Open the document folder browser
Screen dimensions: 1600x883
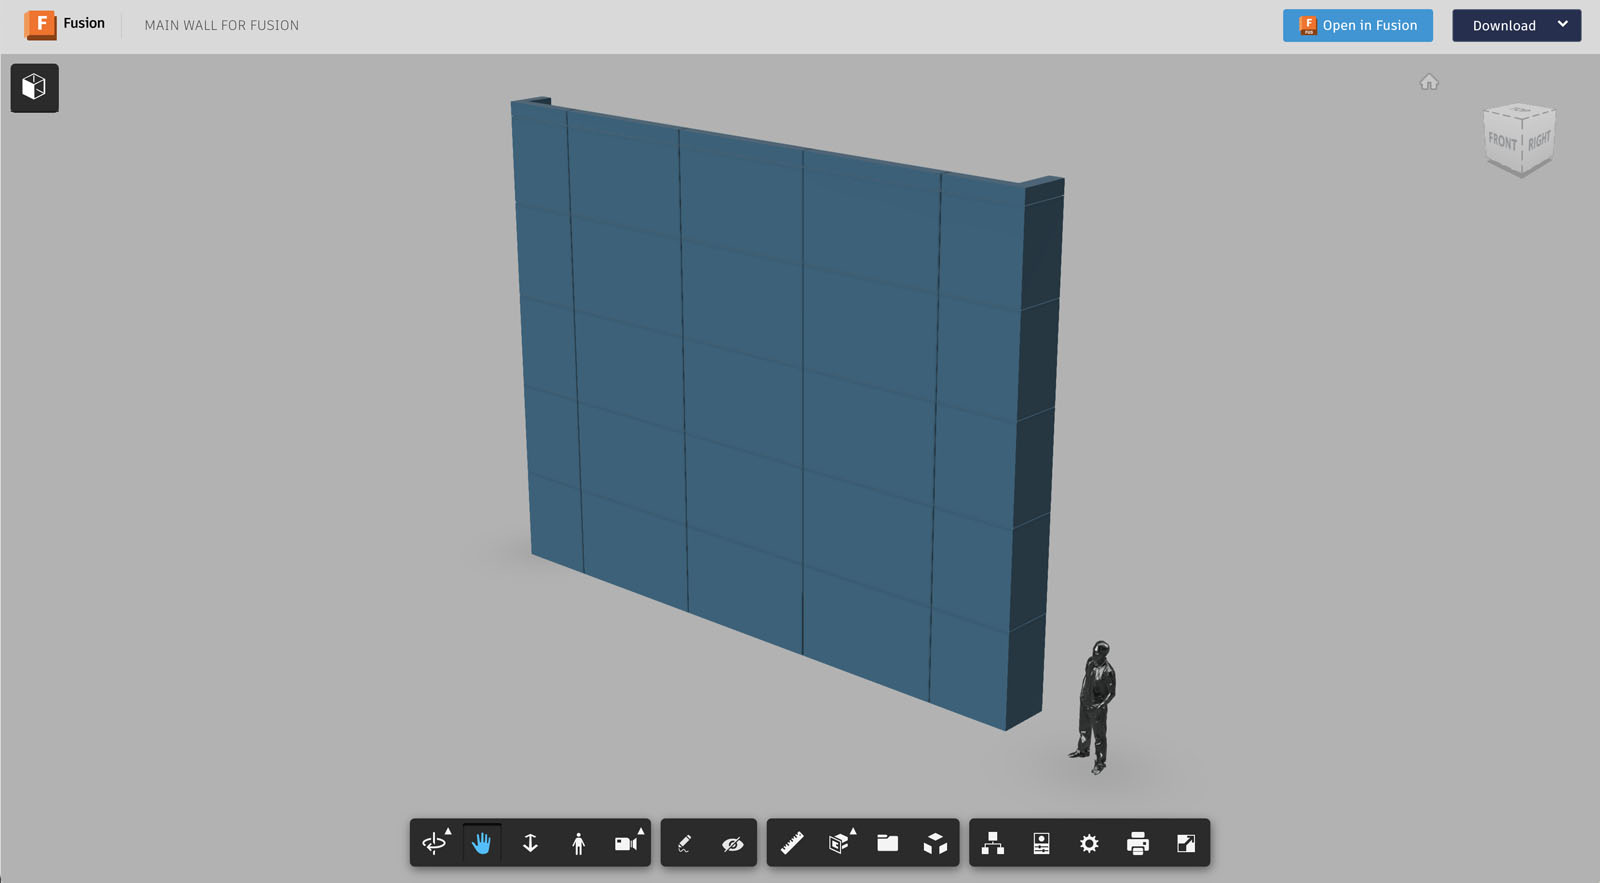coord(887,843)
